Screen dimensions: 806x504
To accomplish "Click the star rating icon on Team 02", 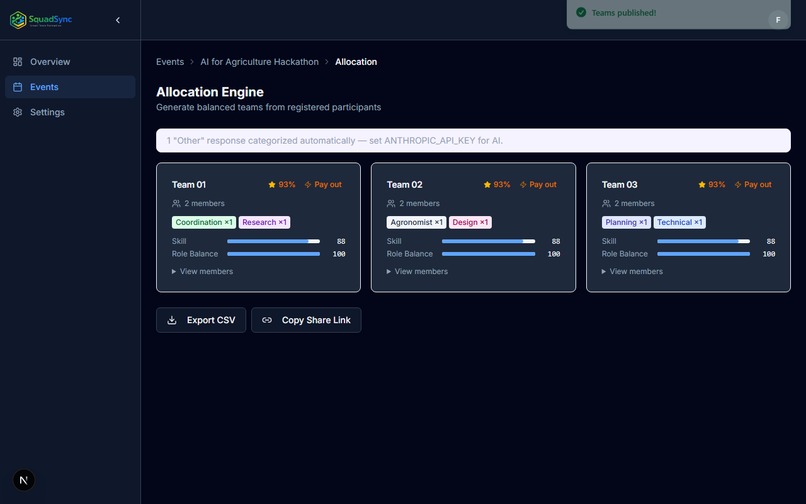I will coord(487,185).
